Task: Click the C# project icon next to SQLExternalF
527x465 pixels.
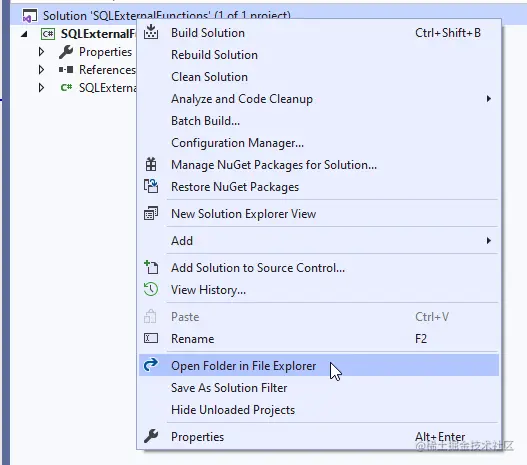Action: tap(48, 34)
